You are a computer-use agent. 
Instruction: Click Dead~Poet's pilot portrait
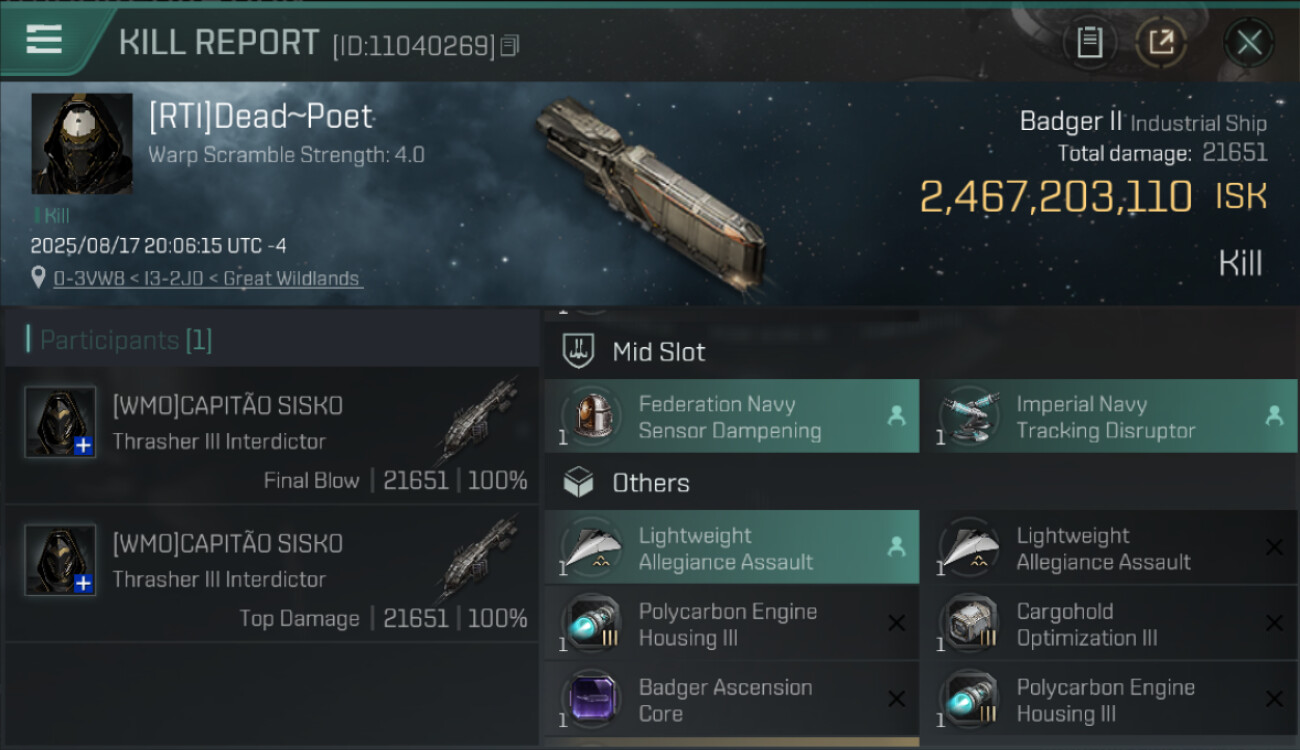pyautogui.click(x=82, y=144)
